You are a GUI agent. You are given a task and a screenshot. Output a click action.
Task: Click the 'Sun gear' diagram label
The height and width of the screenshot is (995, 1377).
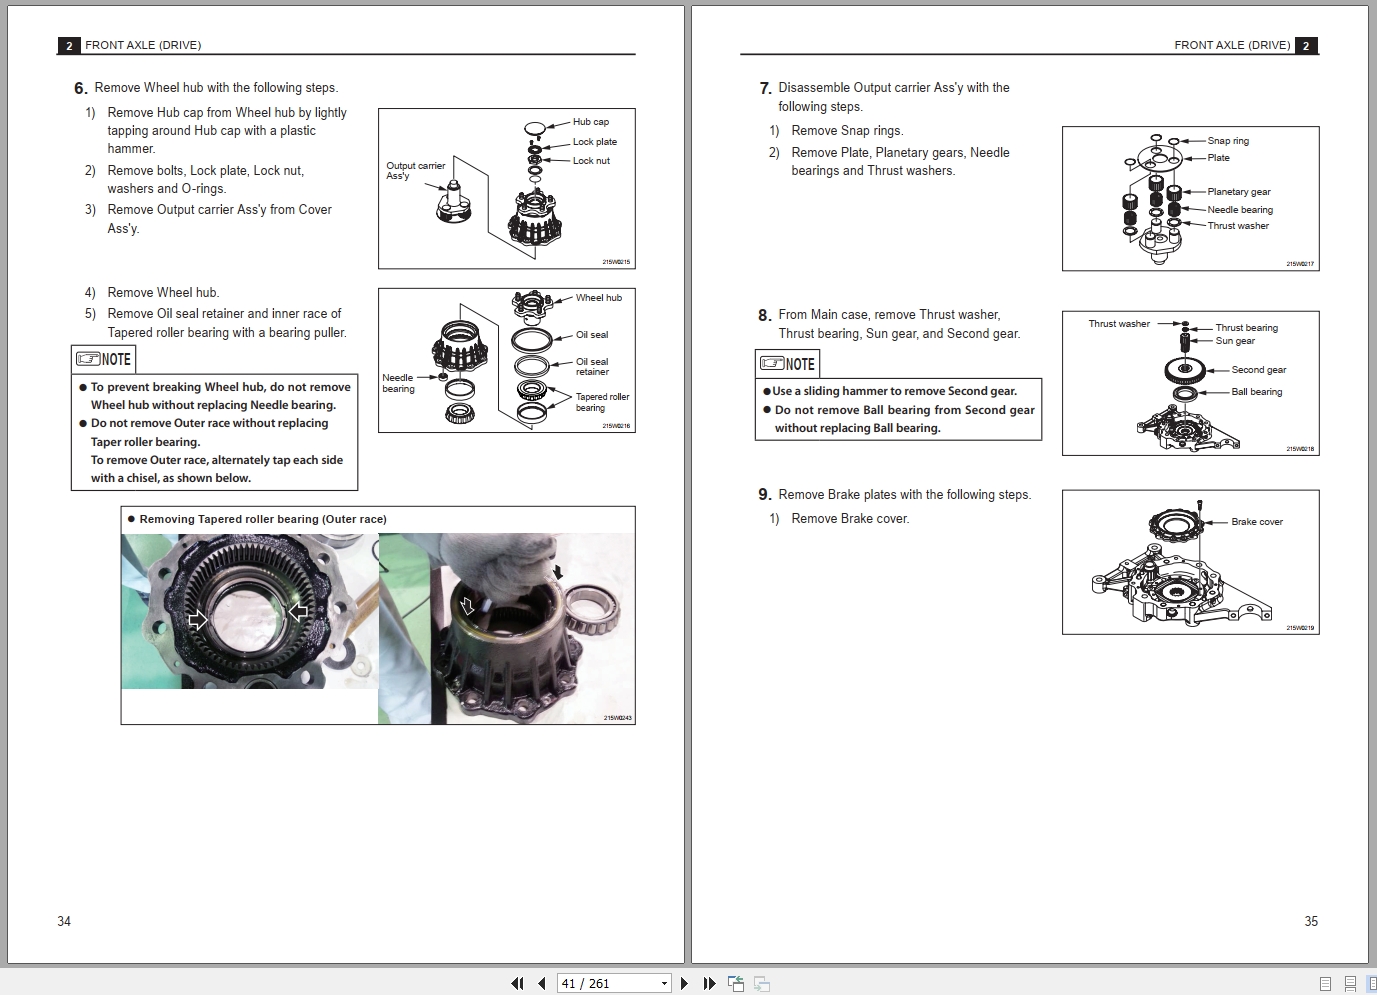pyautogui.click(x=1235, y=341)
